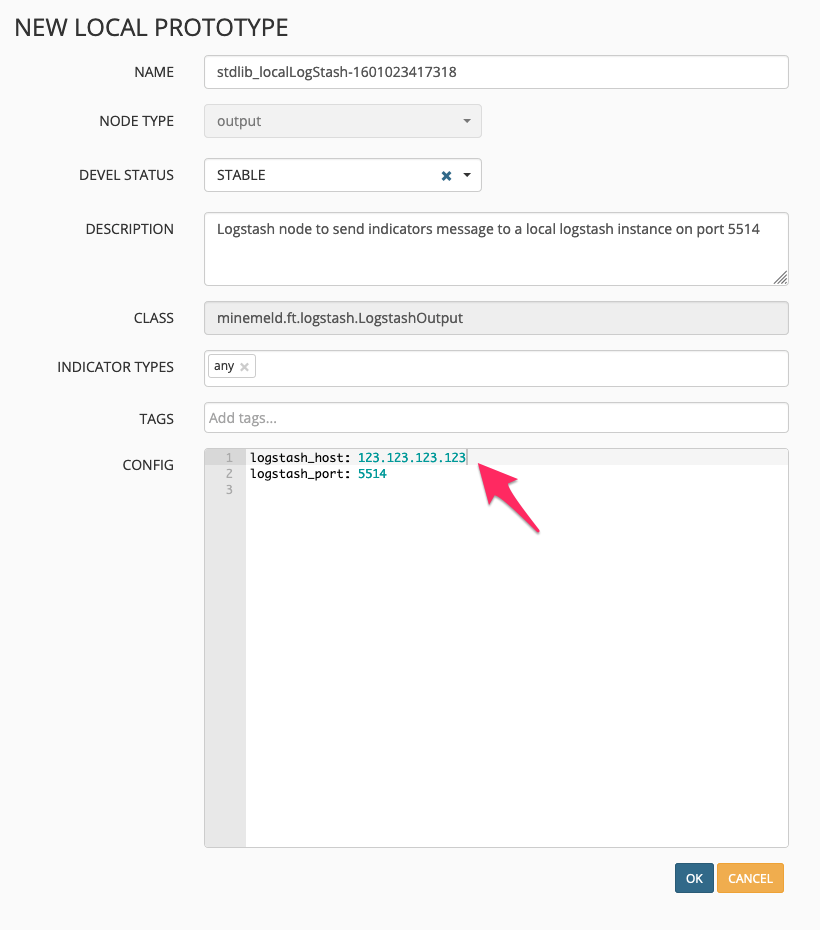This screenshot has height=930, width=820.
Task: Focus the TAGS input with "Add tags..."
Action: 496,417
